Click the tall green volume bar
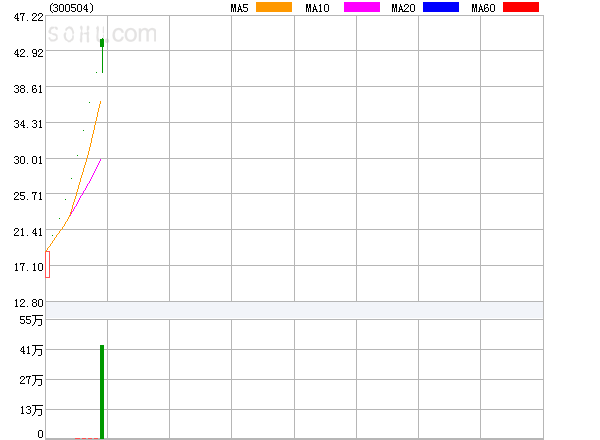The height and width of the screenshot is (440, 600). point(102,392)
